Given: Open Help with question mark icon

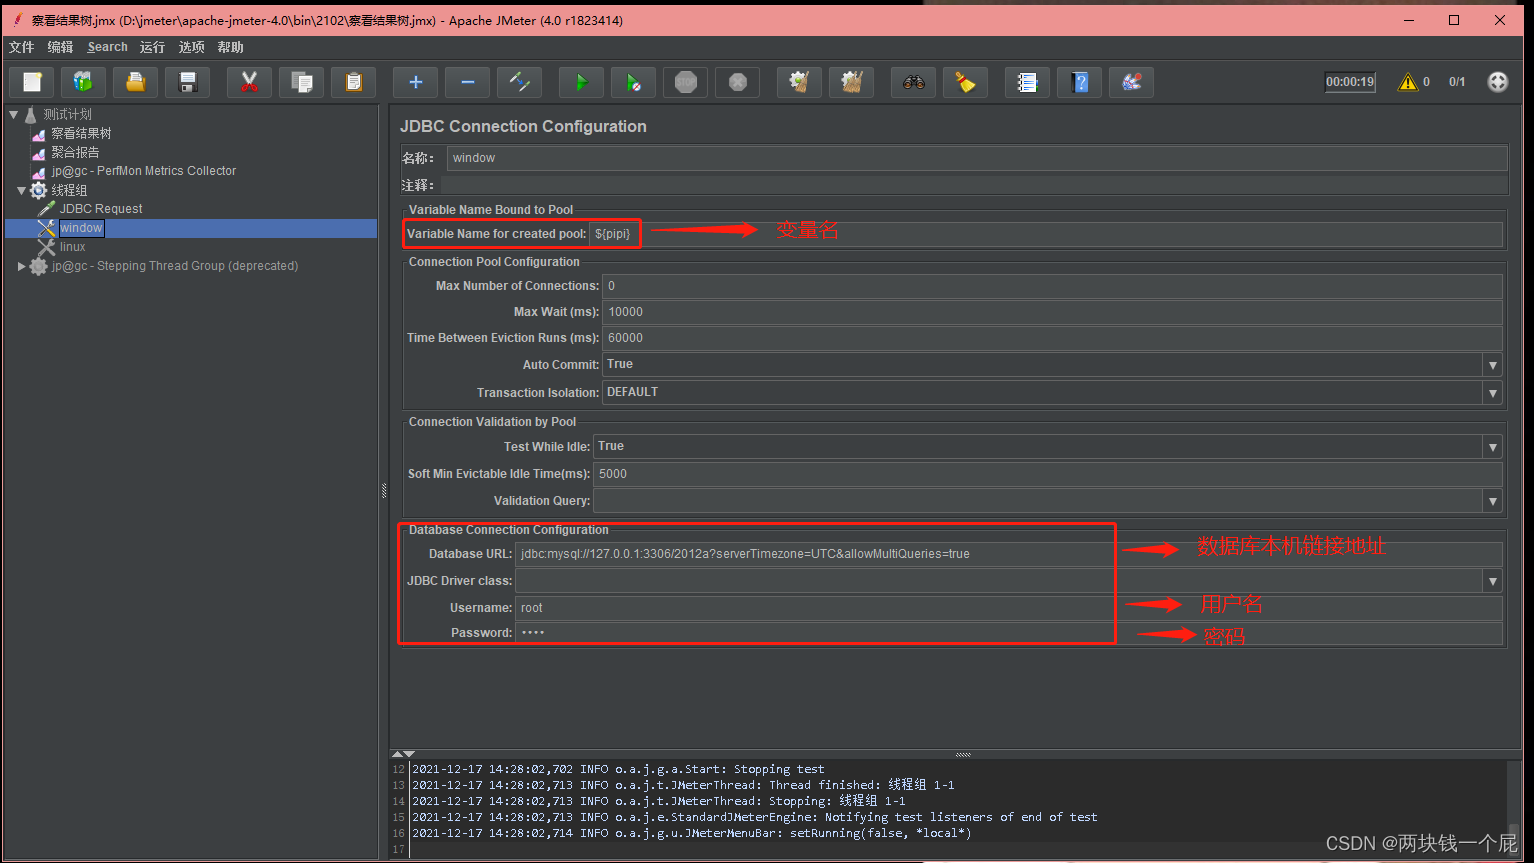Looking at the screenshot, I should (x=1080, y=82).
